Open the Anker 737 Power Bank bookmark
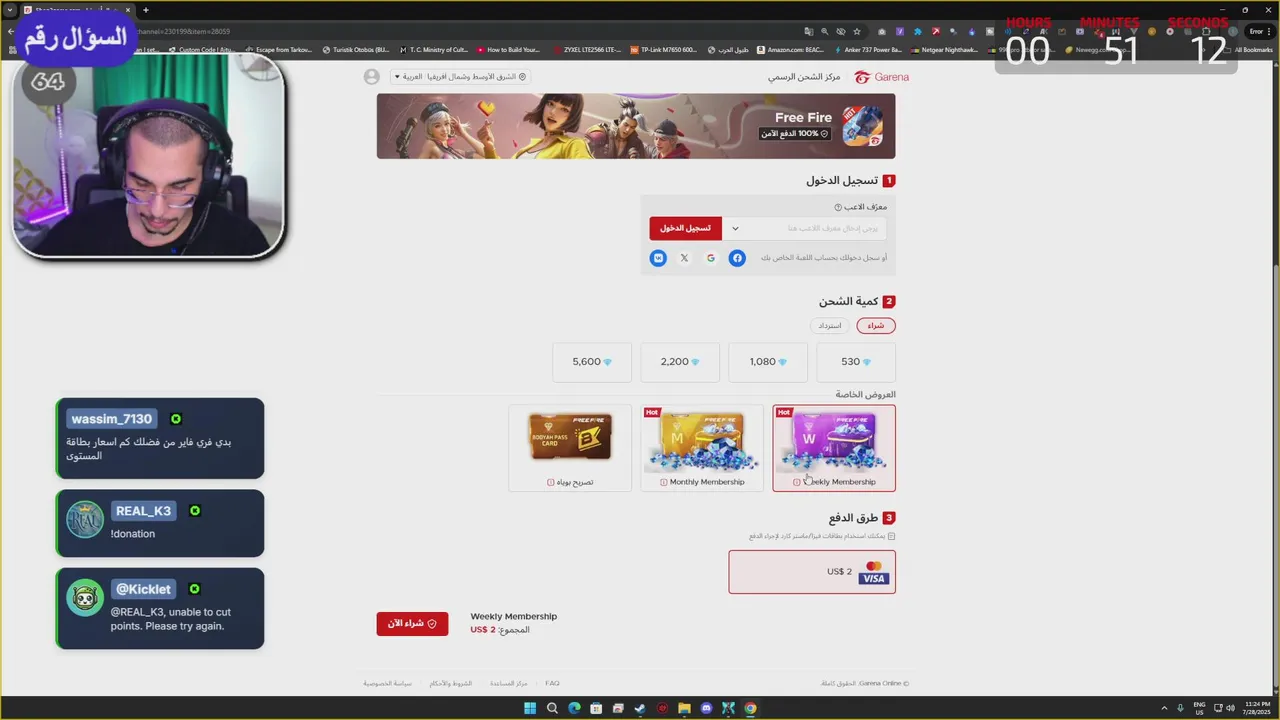The height and width of the screenshot is (720, 1280). (x=868, y=49)
